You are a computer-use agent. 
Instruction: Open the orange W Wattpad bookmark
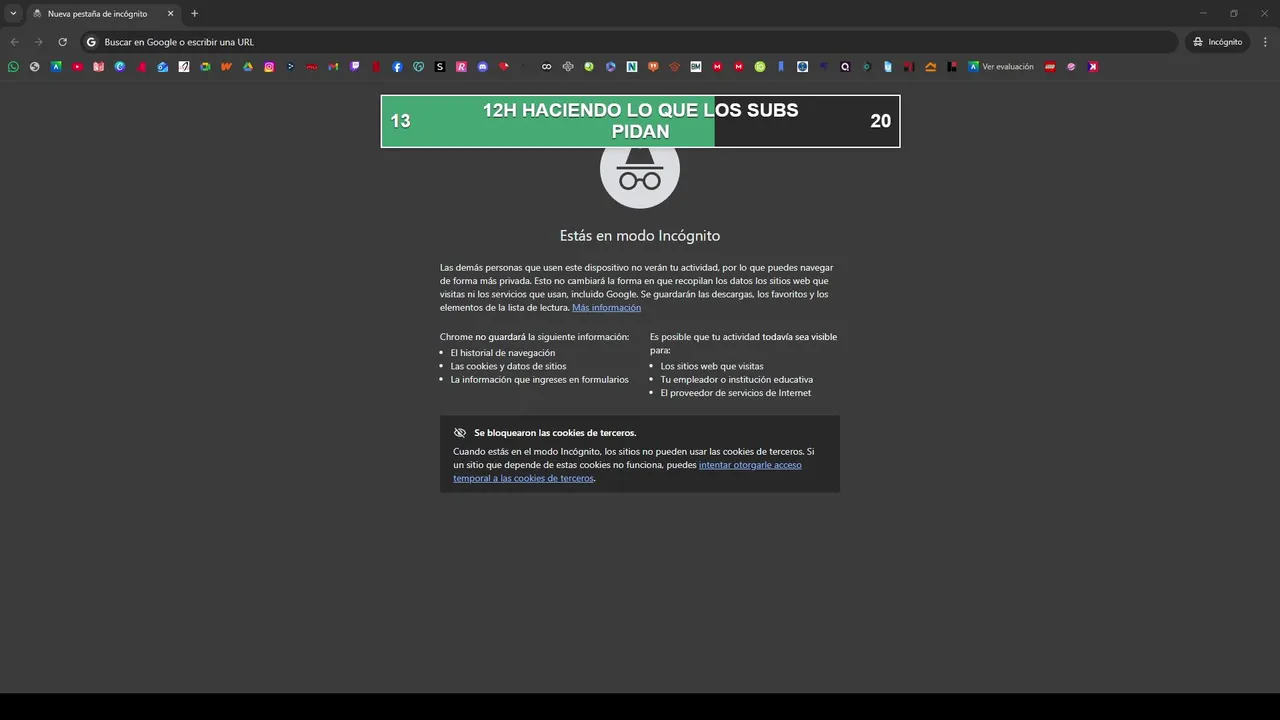(x=227, y=67)
